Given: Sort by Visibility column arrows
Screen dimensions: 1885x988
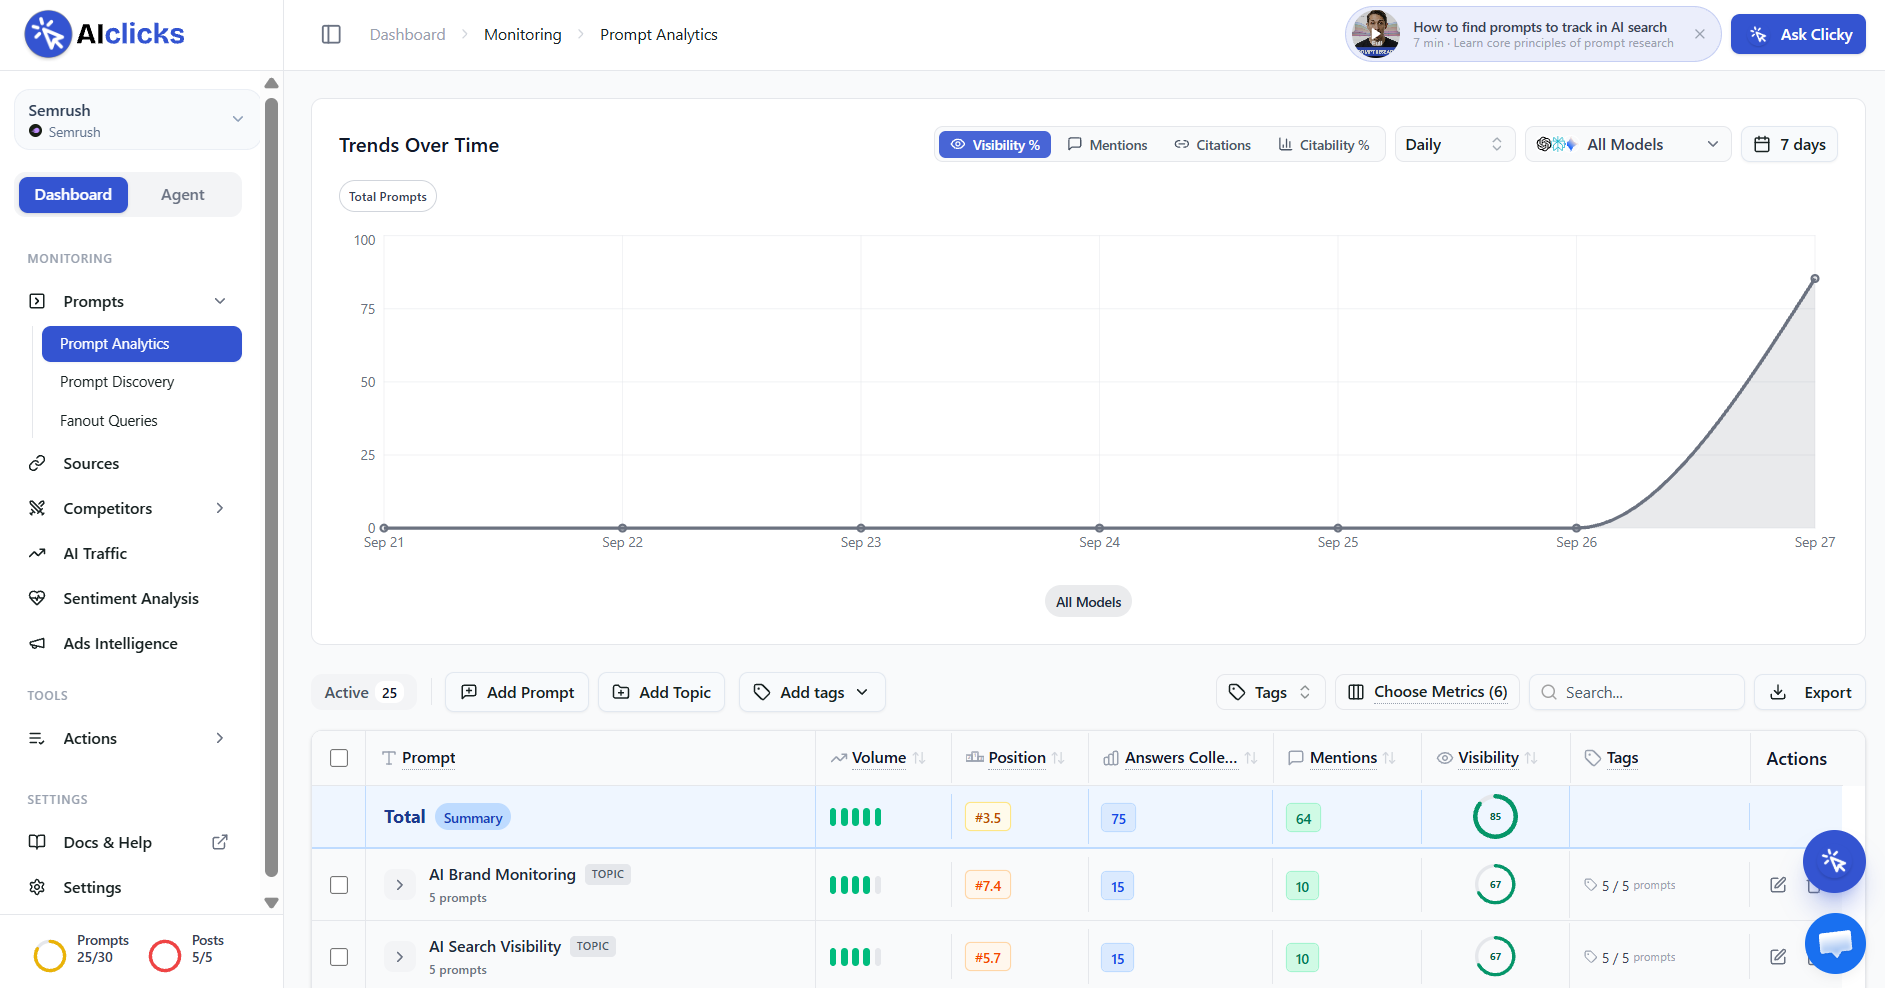Looking at the screenshot, I should point(1531,758).
